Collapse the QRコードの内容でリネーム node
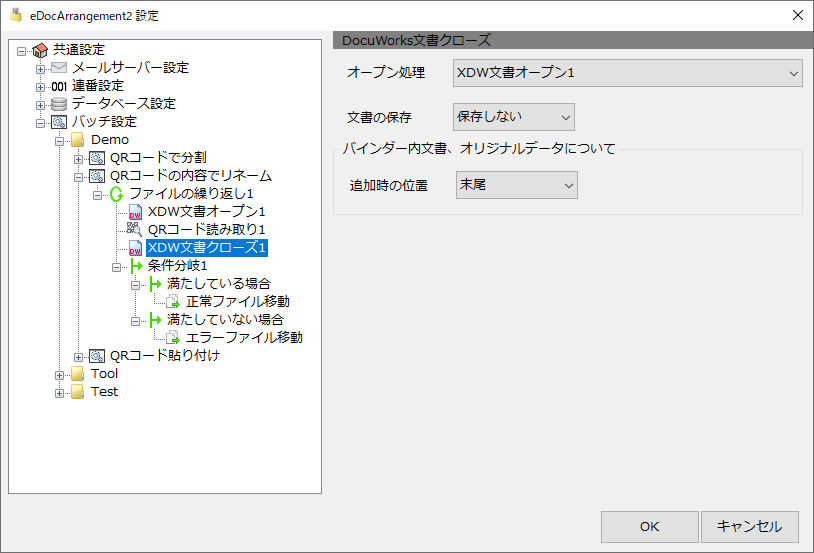Screen dimensions: 814x553 click(x=78, y=178)
